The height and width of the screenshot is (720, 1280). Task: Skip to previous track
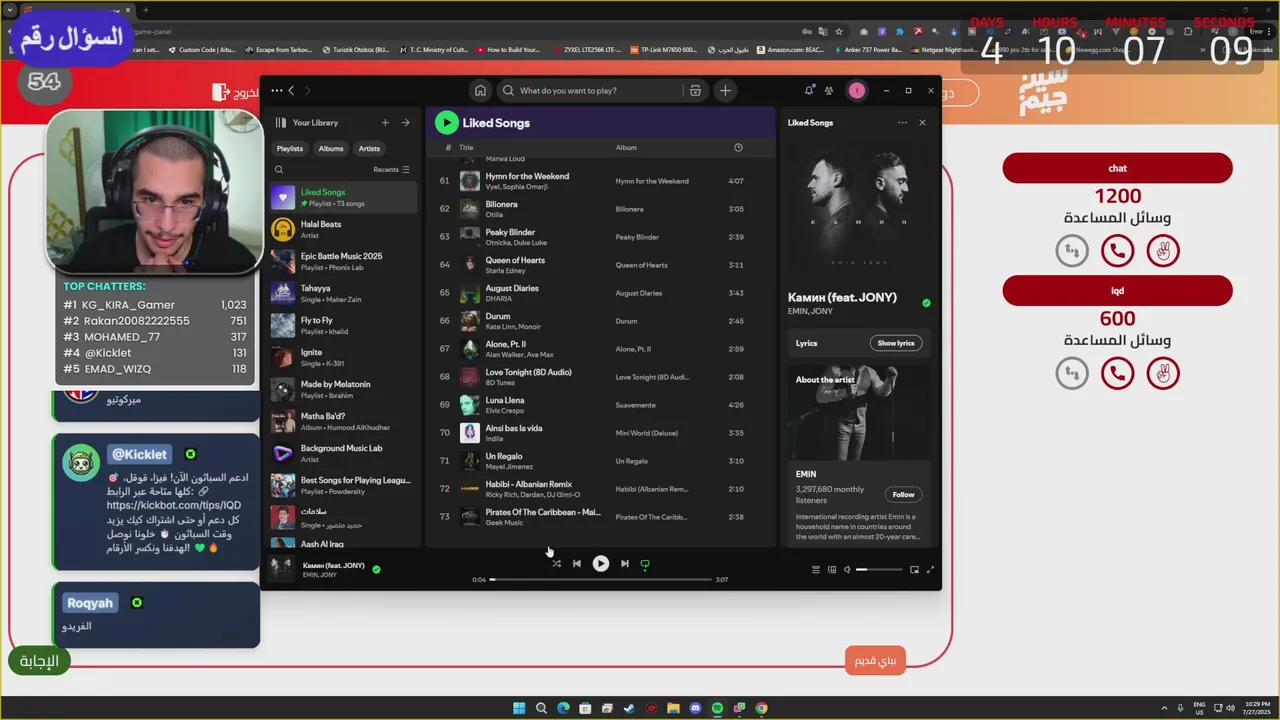(576, 564)
